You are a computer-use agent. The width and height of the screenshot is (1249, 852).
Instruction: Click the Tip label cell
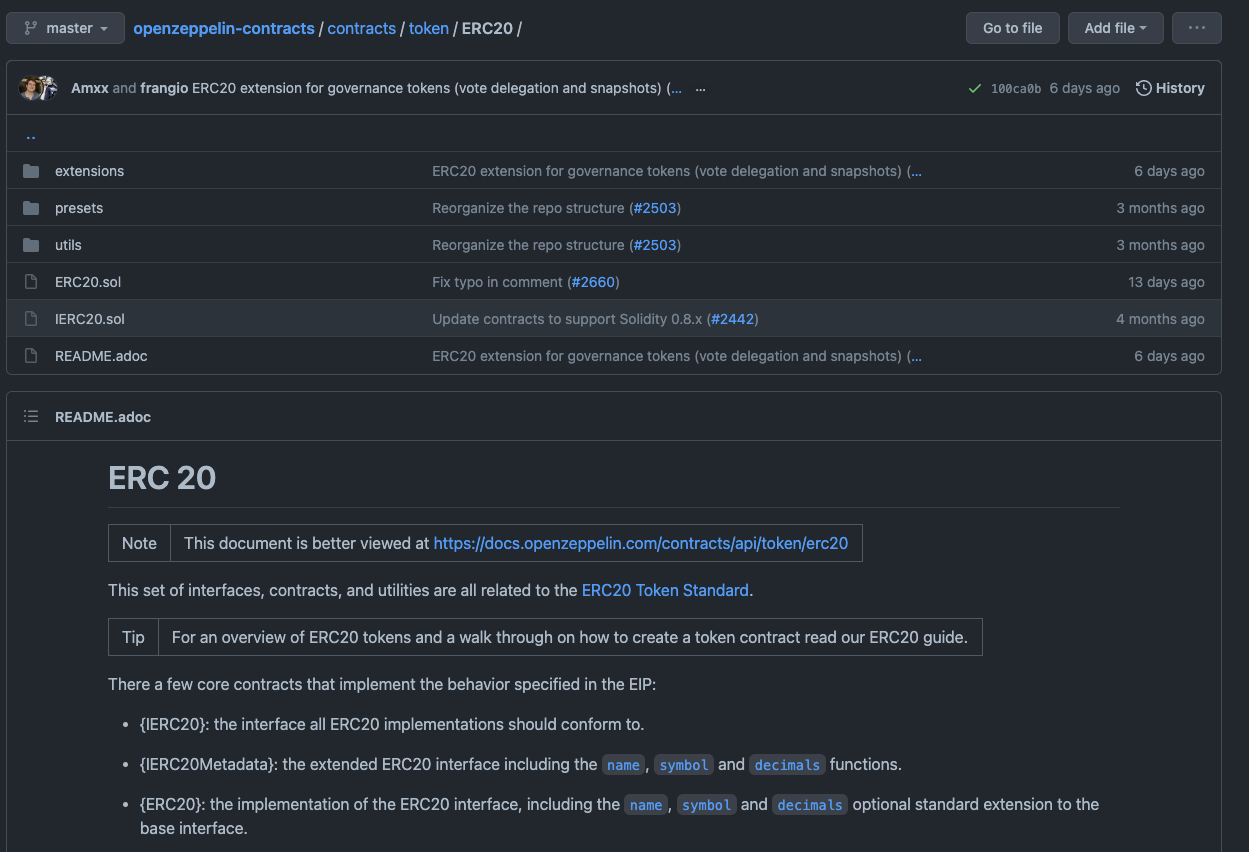pos(133,637)
